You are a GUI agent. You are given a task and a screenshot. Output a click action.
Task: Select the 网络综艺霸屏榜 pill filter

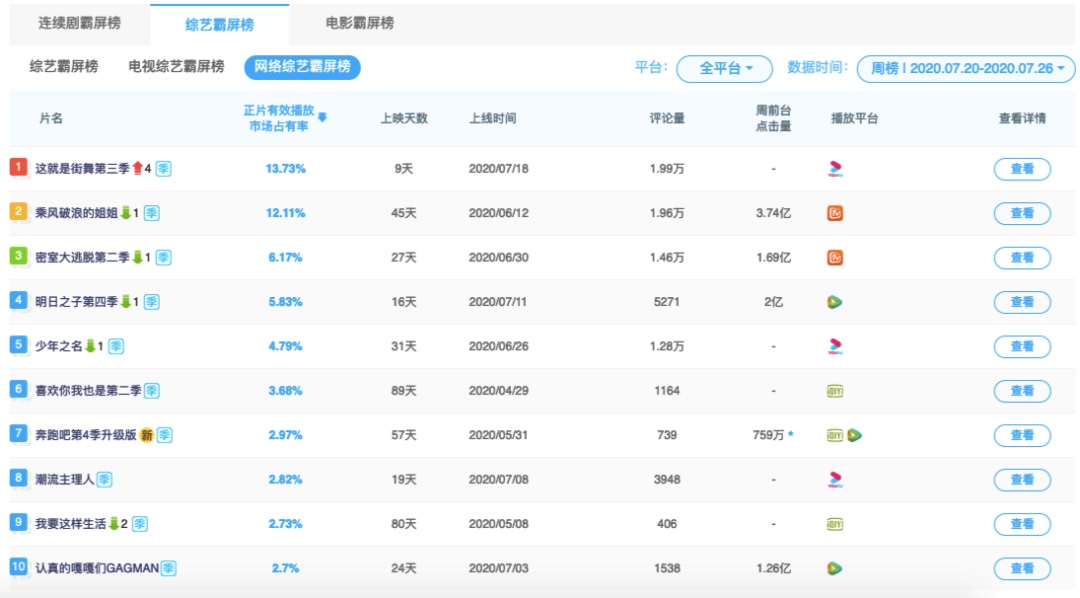(302, 67)
